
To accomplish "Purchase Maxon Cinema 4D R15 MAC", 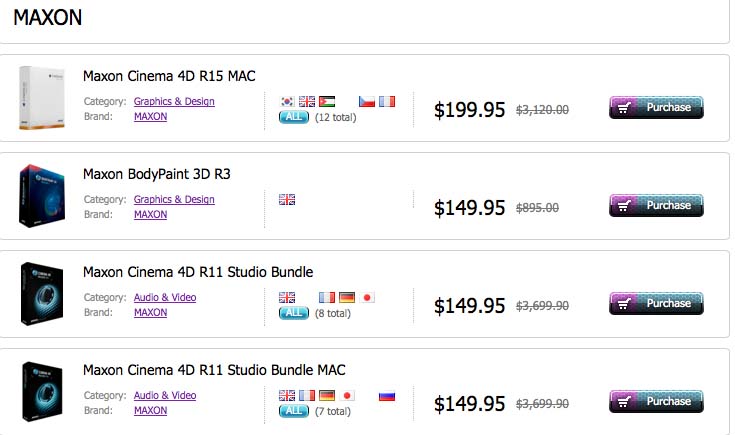I will coord(656,107).
